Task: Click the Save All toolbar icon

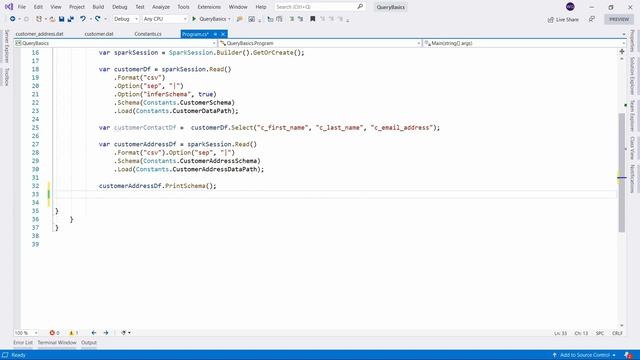Action: [x=71, y=19]
